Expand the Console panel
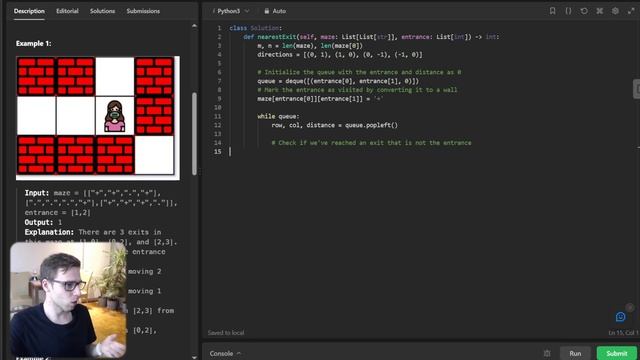 coord(225,353)
